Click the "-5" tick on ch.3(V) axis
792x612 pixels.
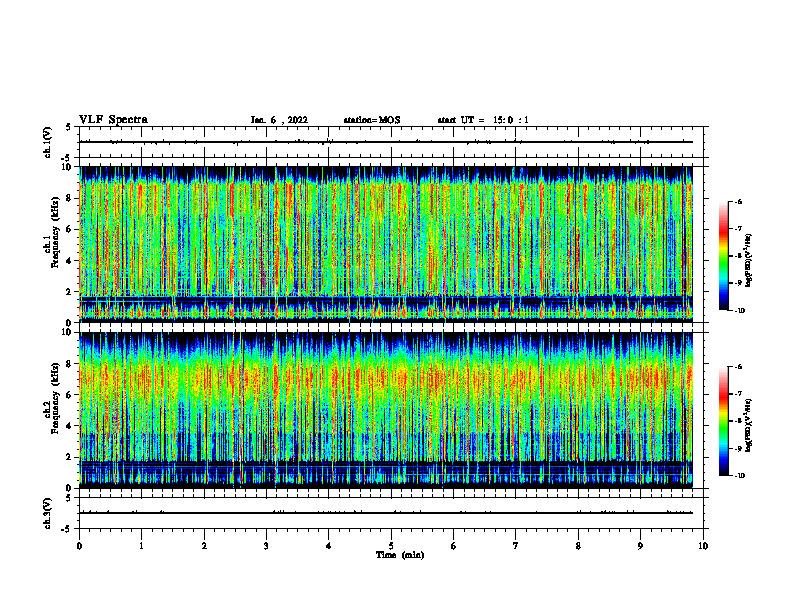[67, 529]
